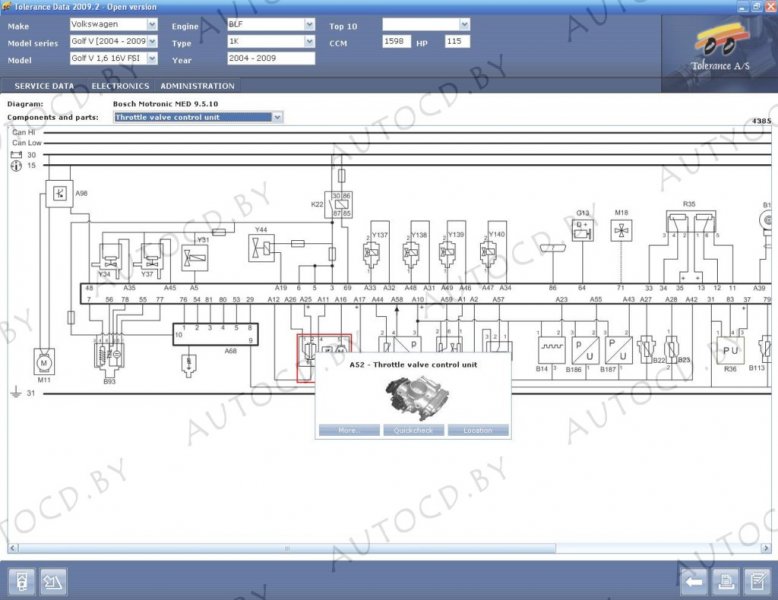Screen dimensions: 778x600
Task: Open the SERVICE DATA tab
Action: coord(44,86)
